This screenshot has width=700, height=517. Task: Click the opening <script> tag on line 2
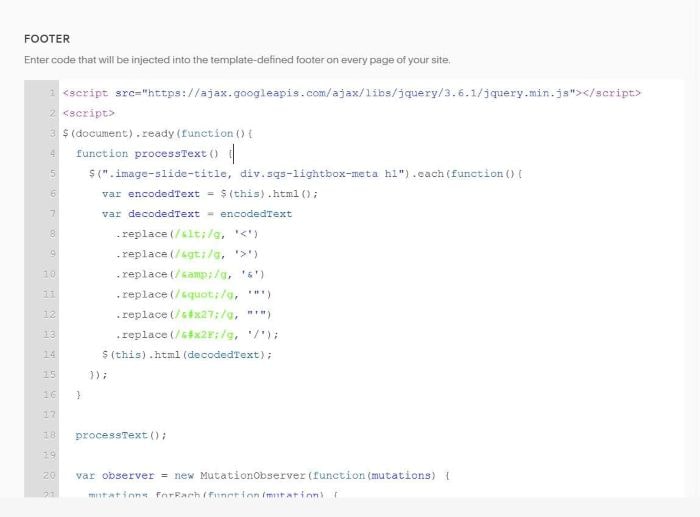[x=89, y=113]
